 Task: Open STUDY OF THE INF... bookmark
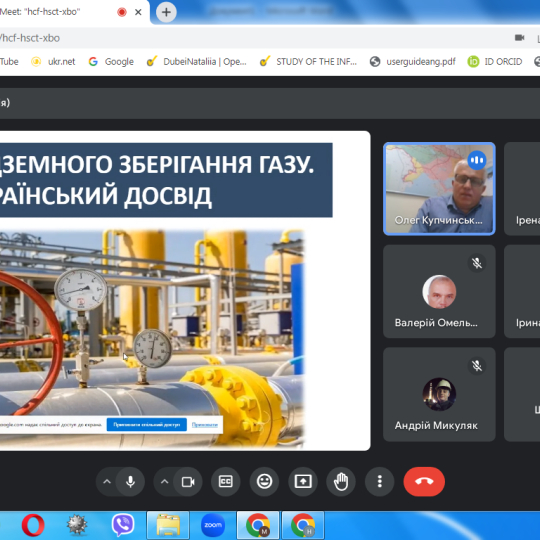pos(308,62)
